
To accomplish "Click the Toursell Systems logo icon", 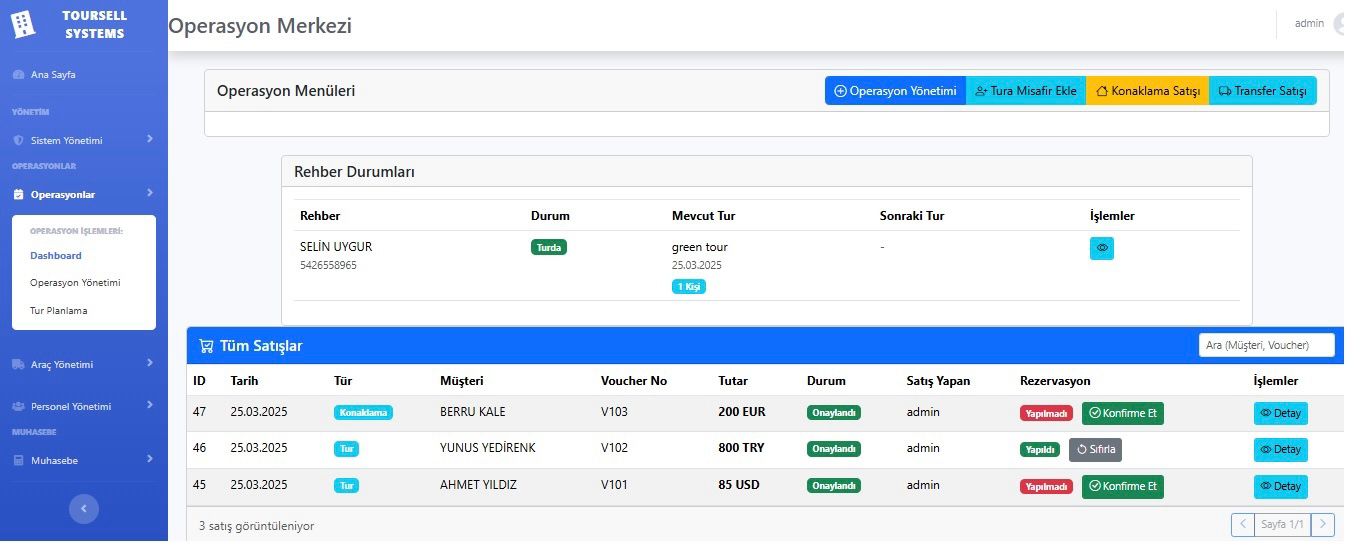I will 22,25.
